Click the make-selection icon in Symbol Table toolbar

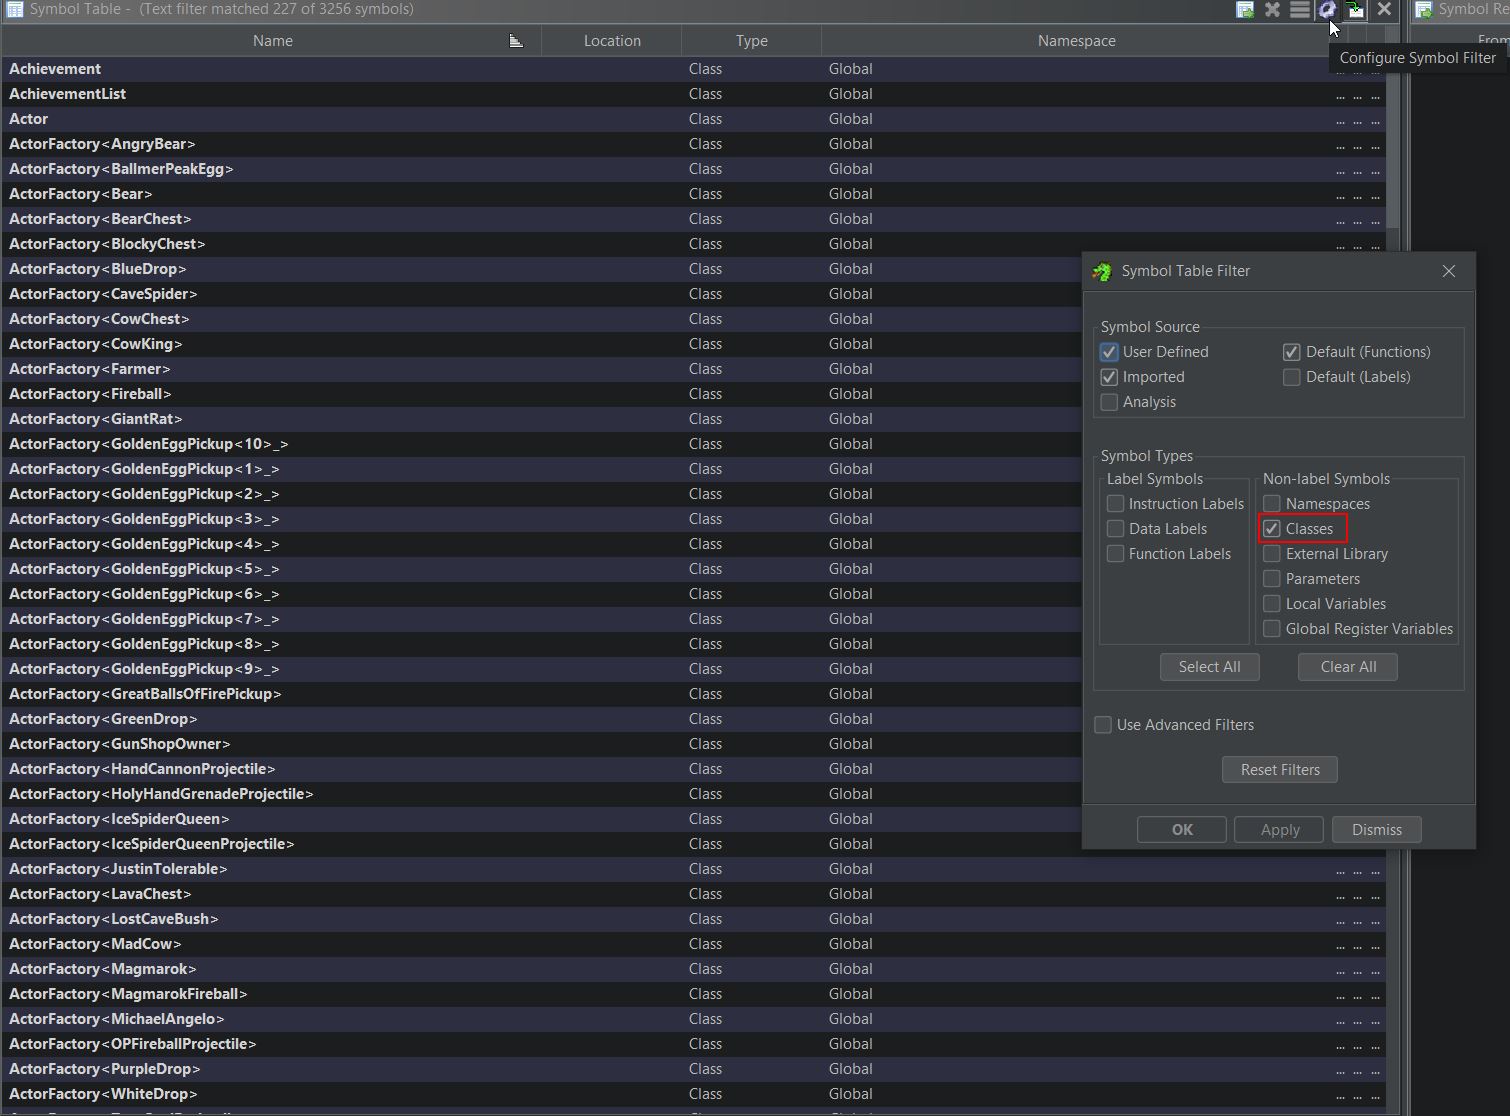pos(1245,9)
